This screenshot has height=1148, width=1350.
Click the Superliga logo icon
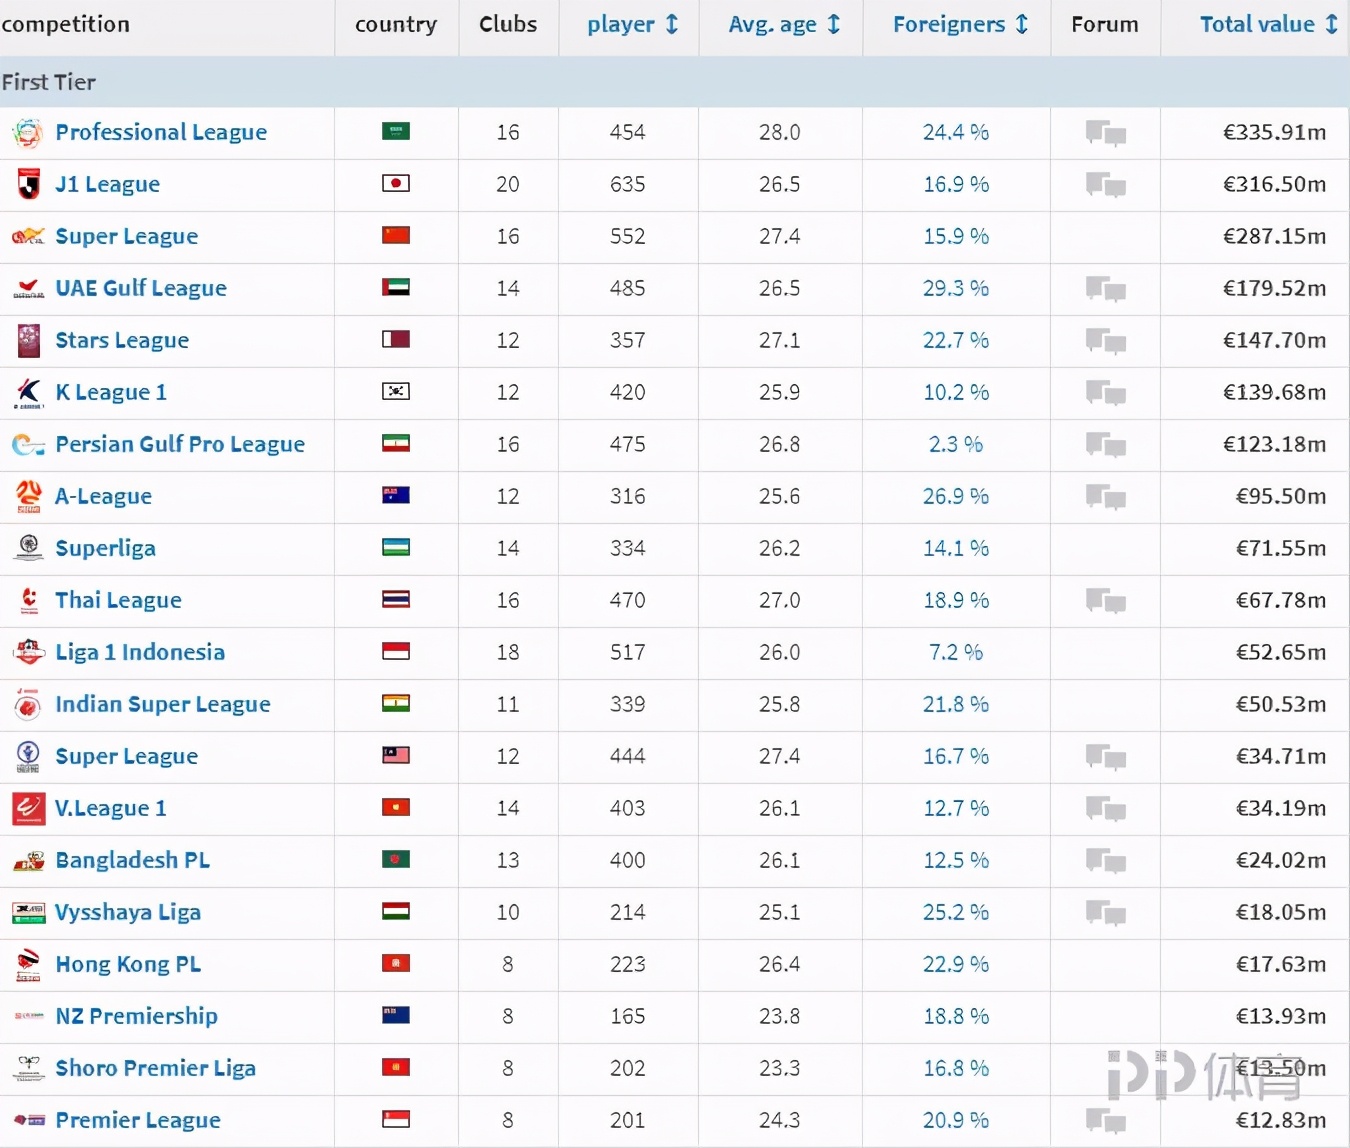click(x=28, y=548)
